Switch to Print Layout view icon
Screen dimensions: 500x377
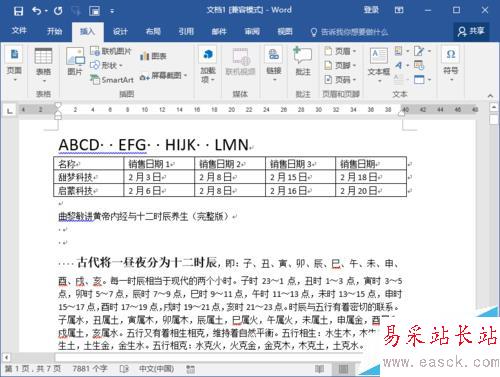pyautogui.click(x=343, y=369)
